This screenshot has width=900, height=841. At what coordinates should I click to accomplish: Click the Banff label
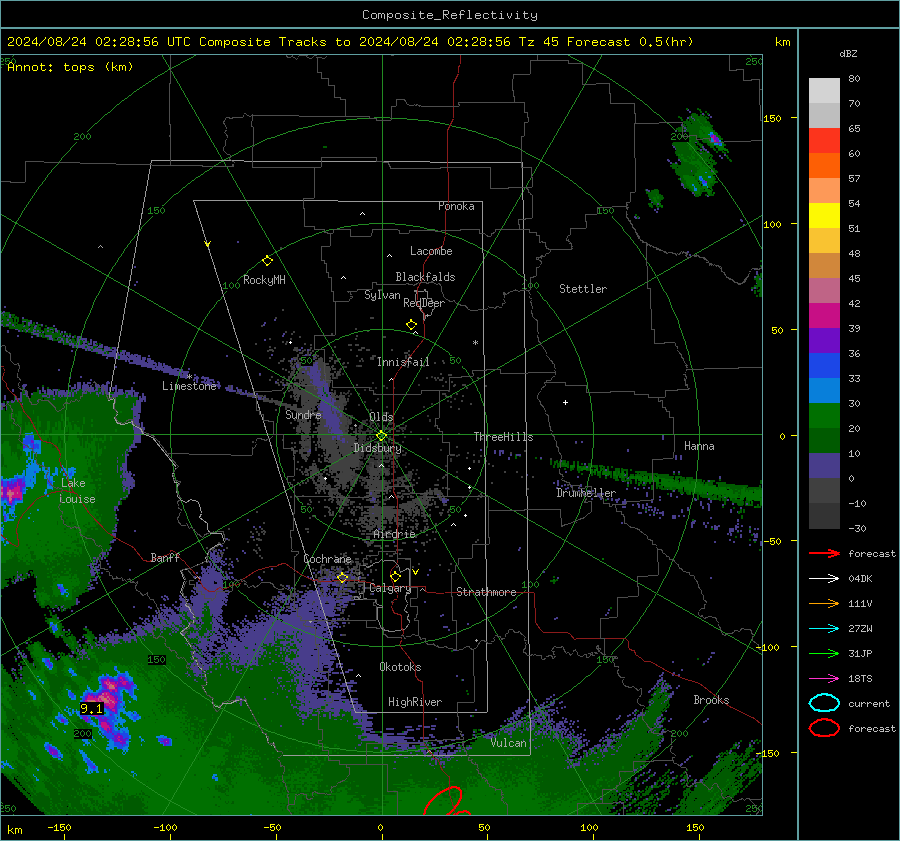[165, 558]
